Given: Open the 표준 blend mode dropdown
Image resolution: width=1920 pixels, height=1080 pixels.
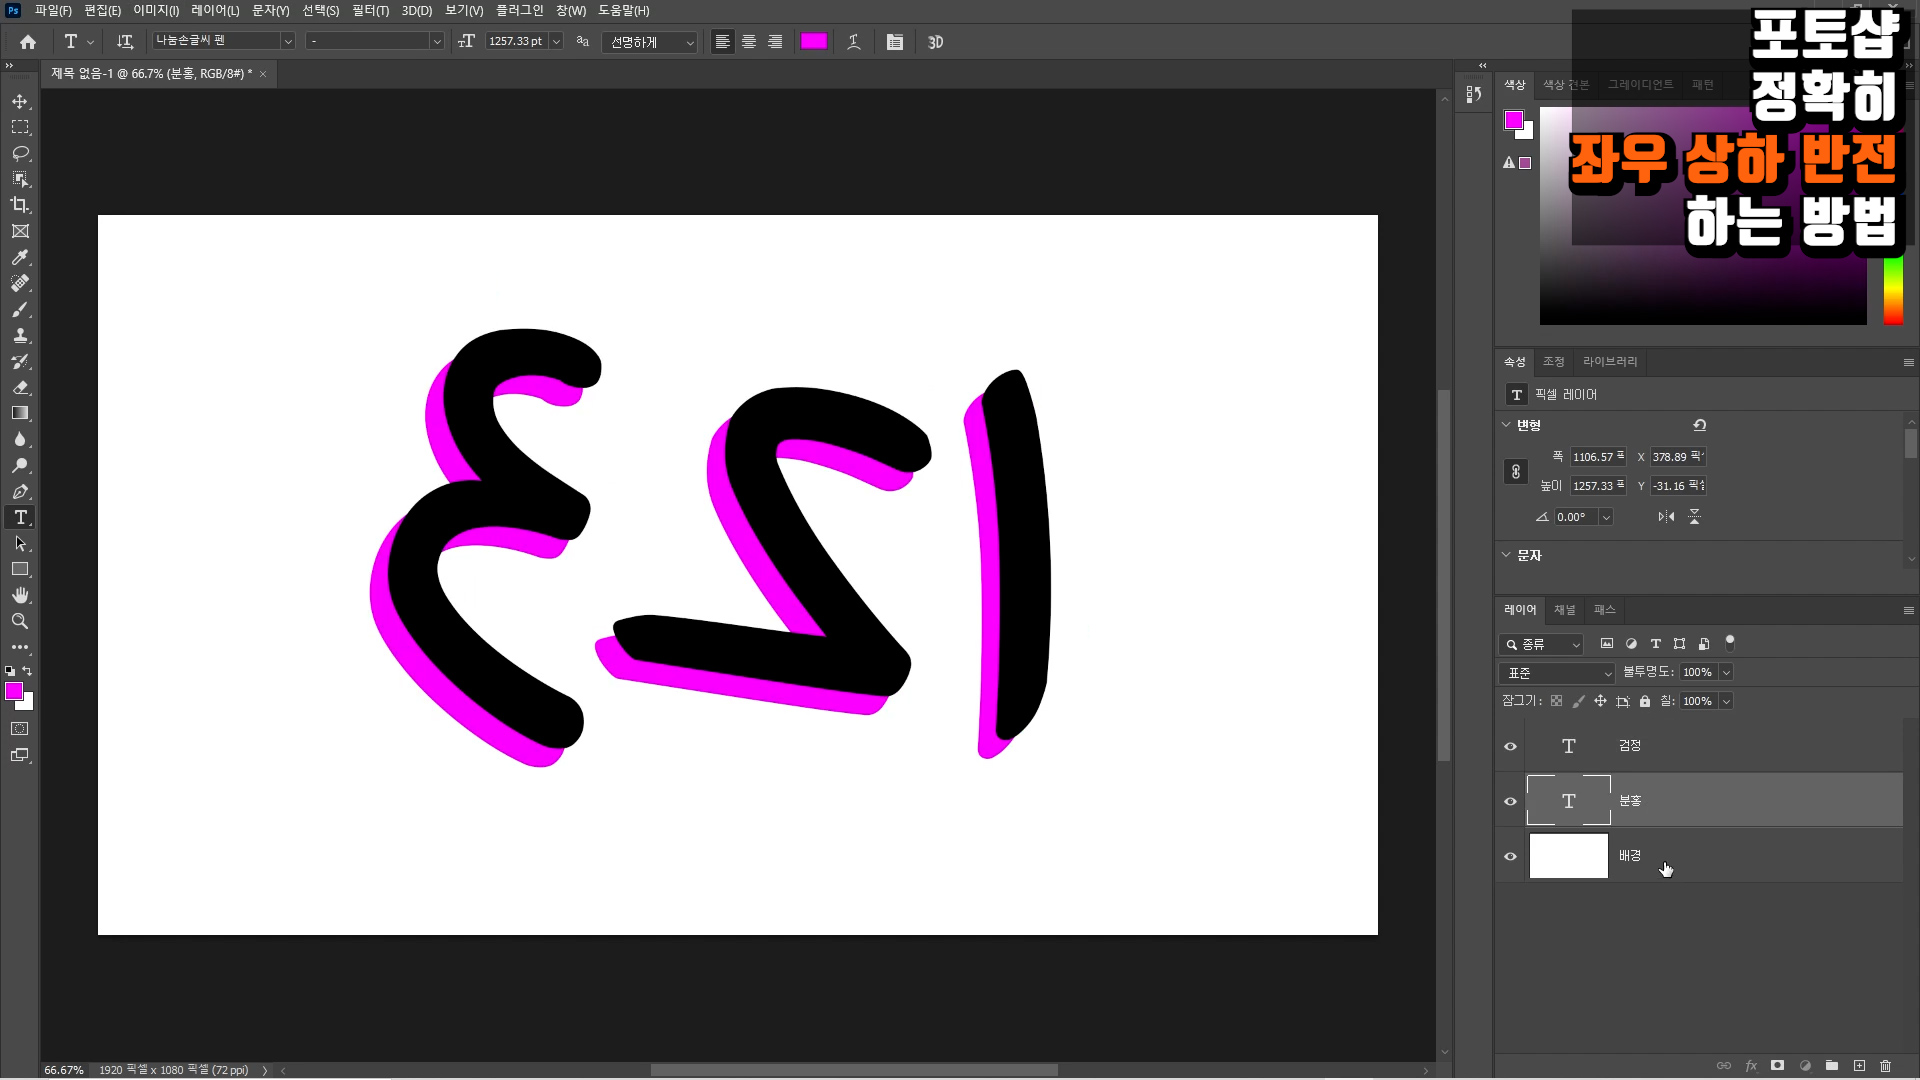Looking at the screenshot, I should pyautogui.click(x=1557, y=673).
